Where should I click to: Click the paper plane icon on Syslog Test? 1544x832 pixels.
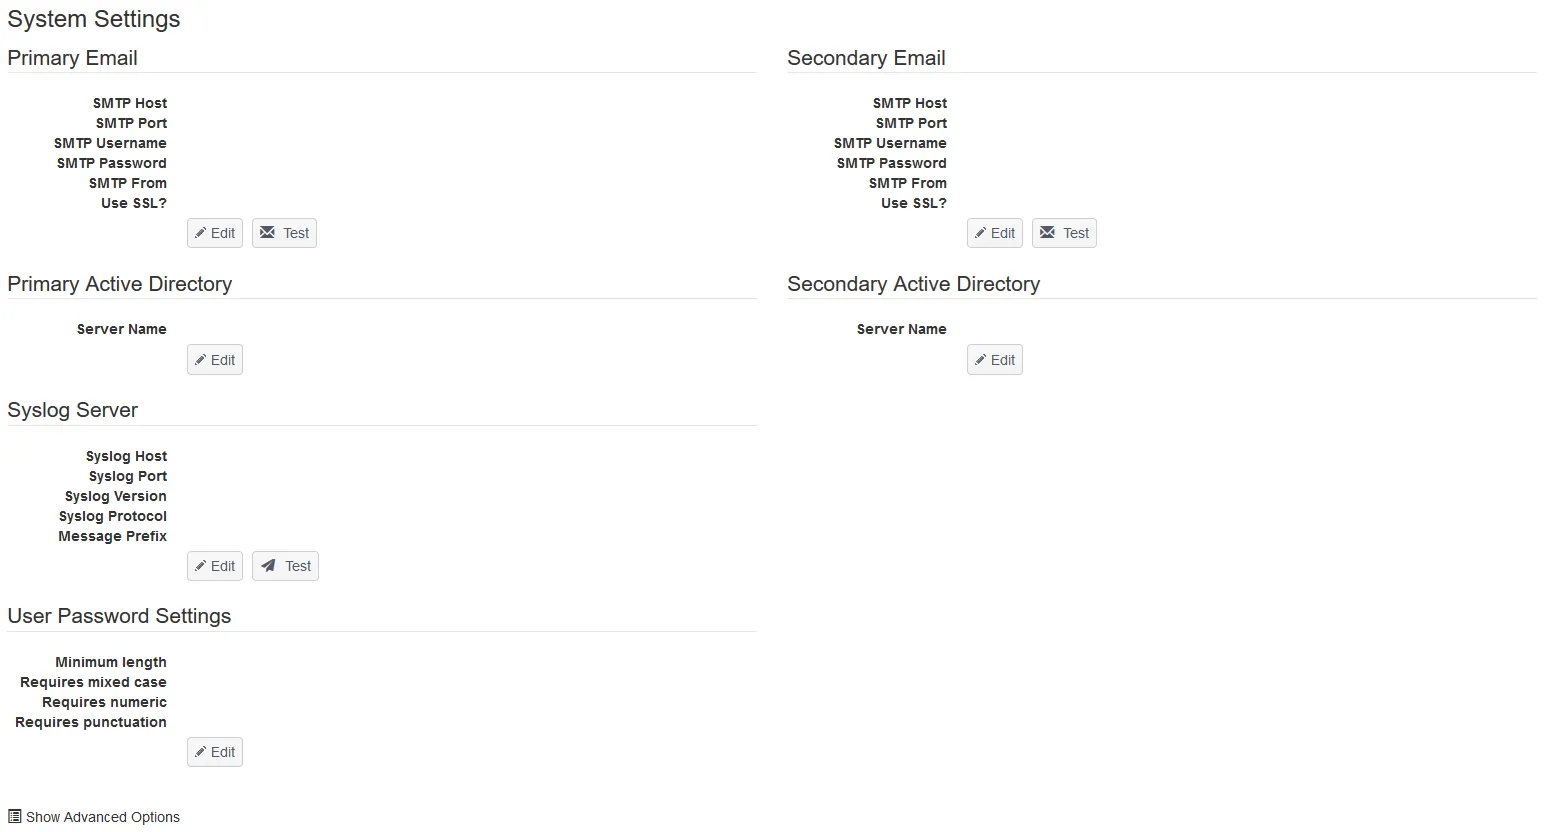click(x=268, y=566)
